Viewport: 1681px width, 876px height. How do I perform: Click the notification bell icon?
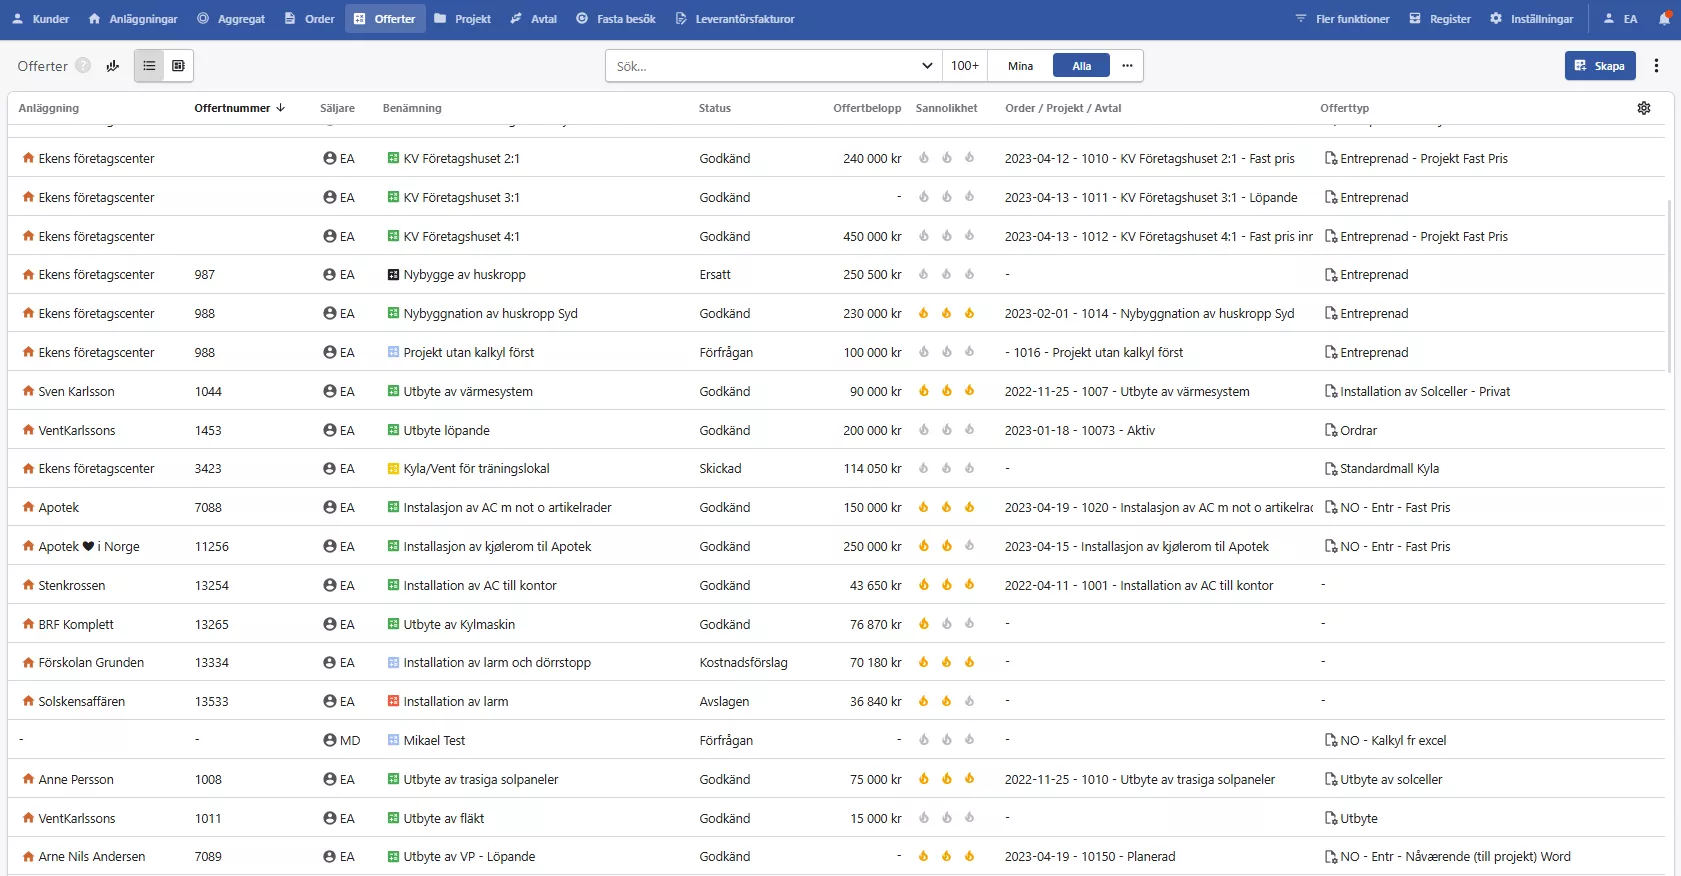(x=1664, y=19)
